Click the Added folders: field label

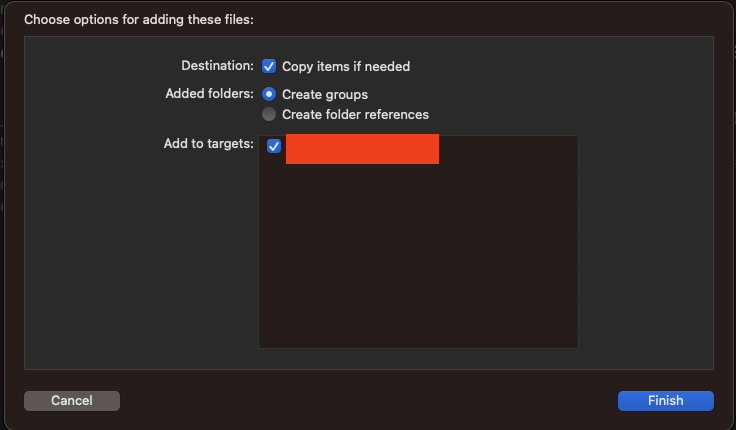tap(209, 94)
